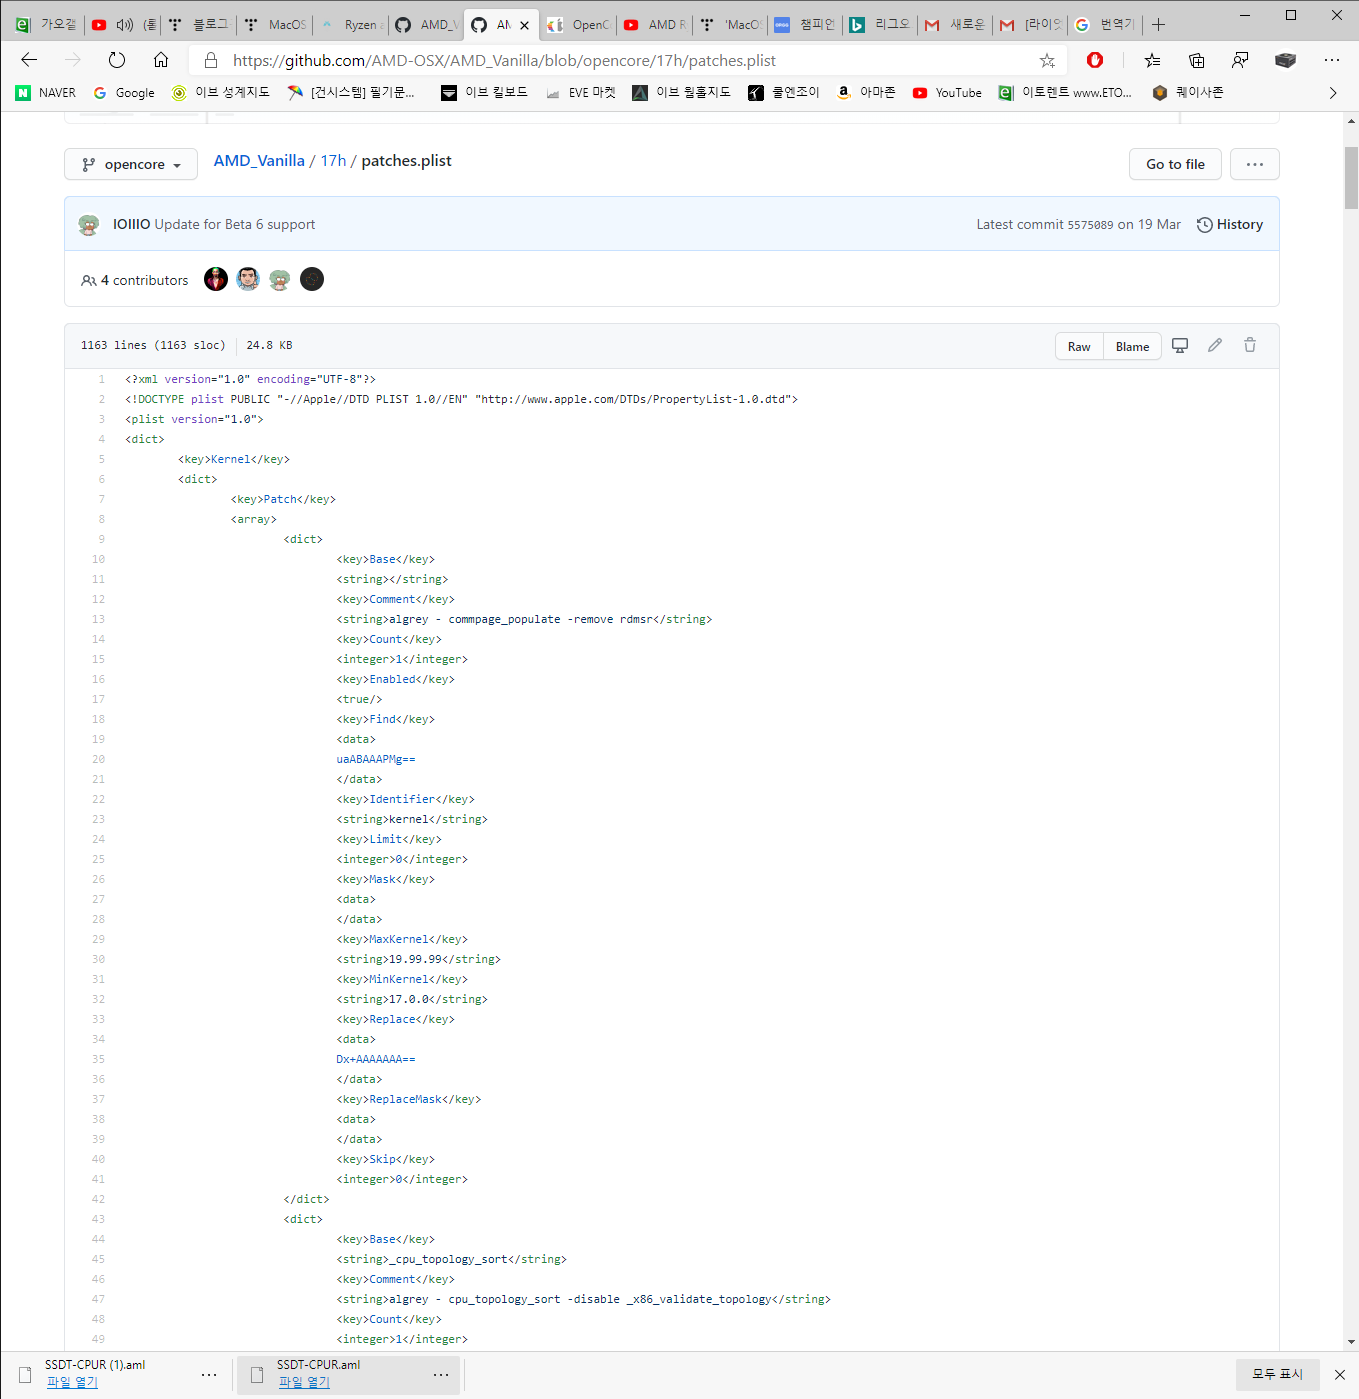The image size is (1359, 1399).
Task: Show all downloads button
Action: point(1277,1374)
